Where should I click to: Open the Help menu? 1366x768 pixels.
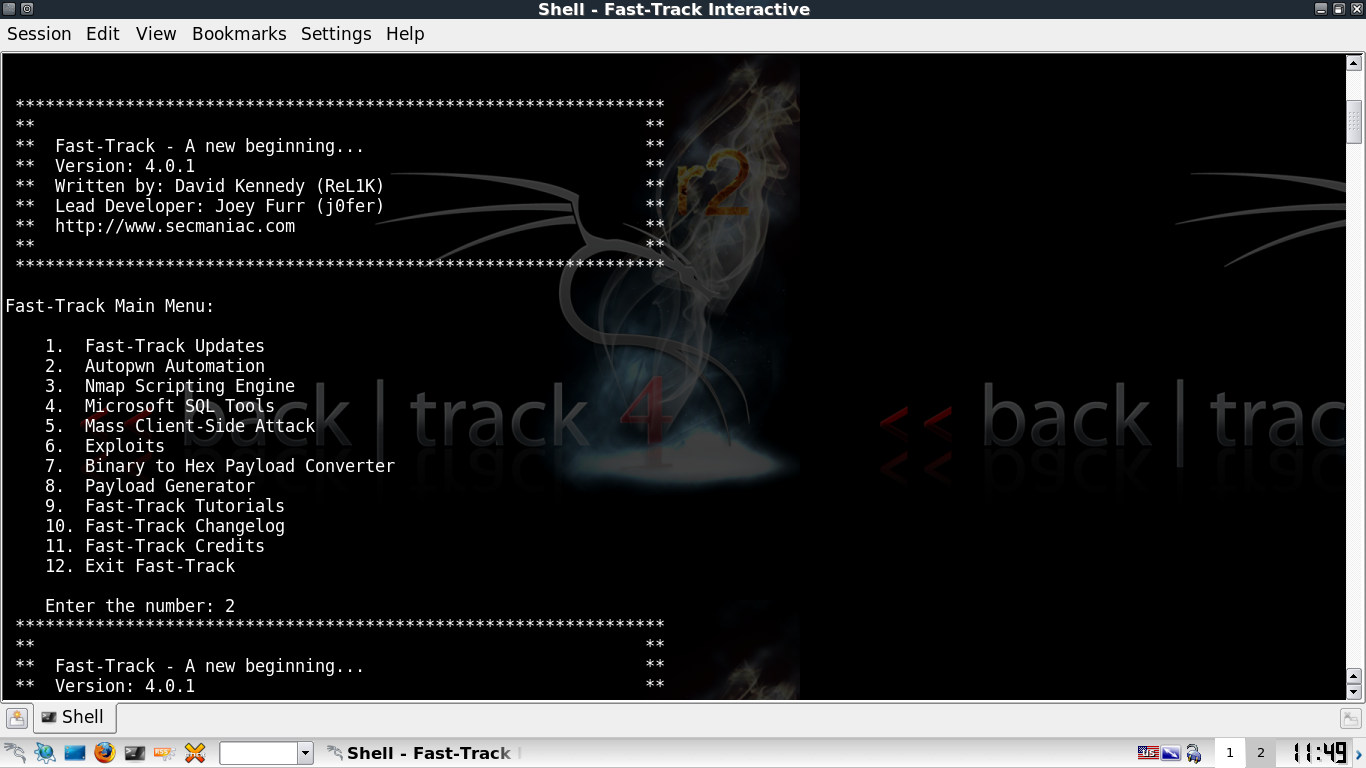[x=405, y=34]
